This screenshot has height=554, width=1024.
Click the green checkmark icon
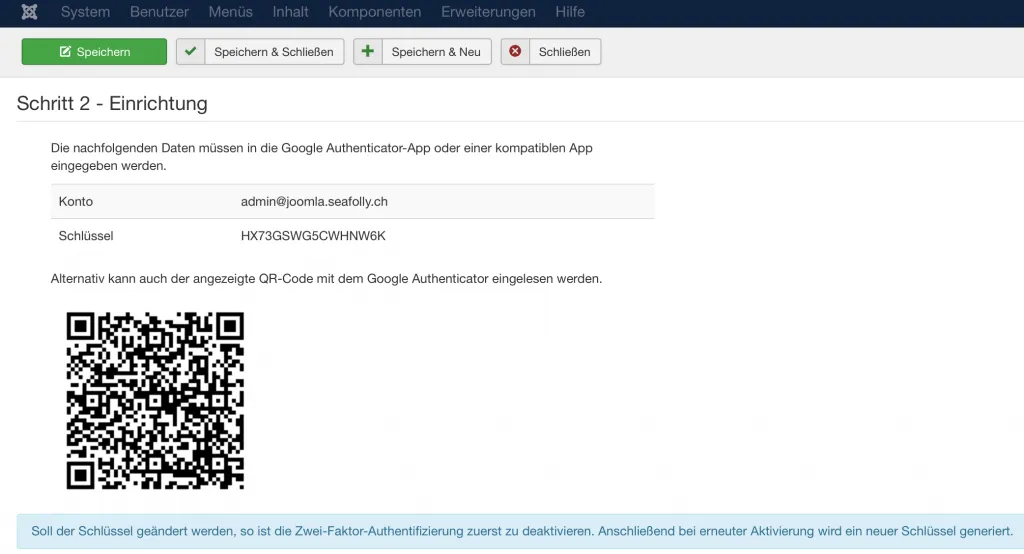click(x=191, y=52)
